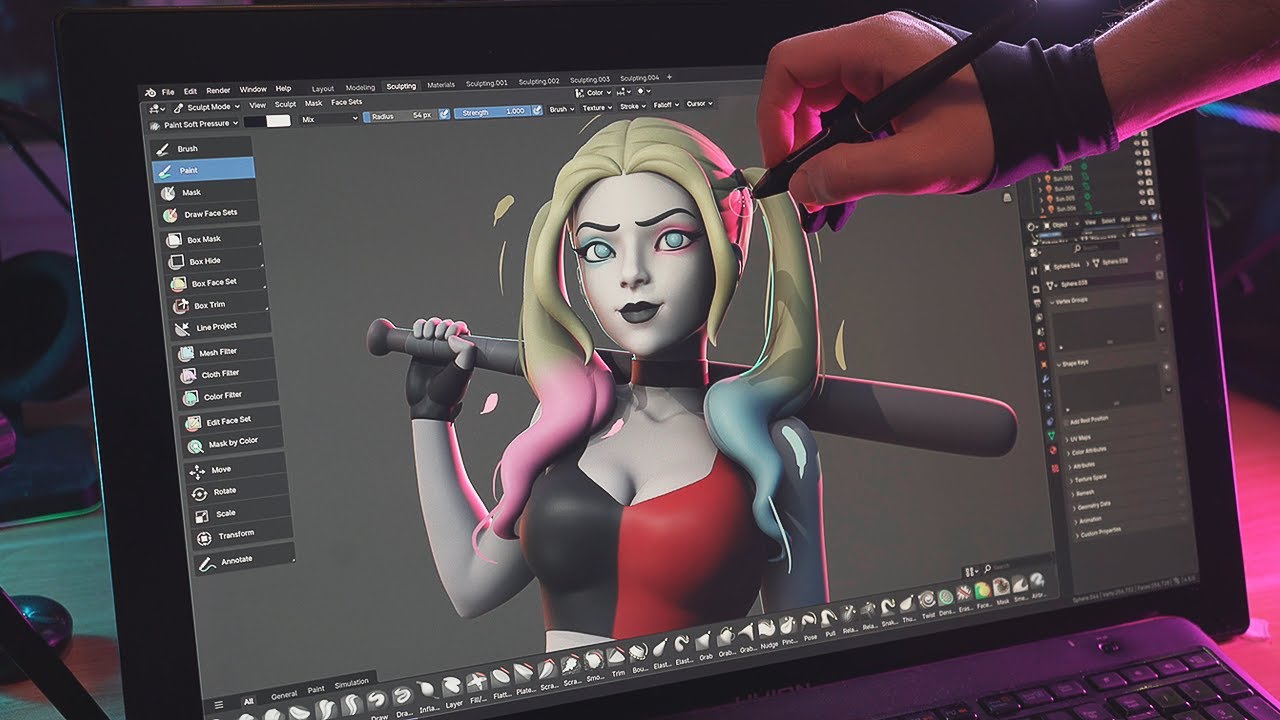Select the Color Filter tool
The height and width of the screenshot is (720, 1280).
point(228,396)
